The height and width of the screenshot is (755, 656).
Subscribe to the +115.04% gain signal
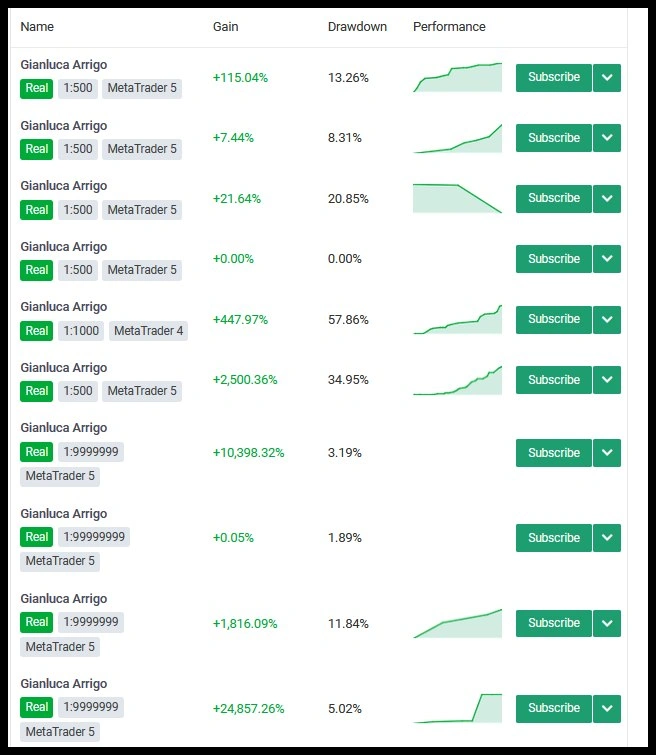(x=553, y=77)
